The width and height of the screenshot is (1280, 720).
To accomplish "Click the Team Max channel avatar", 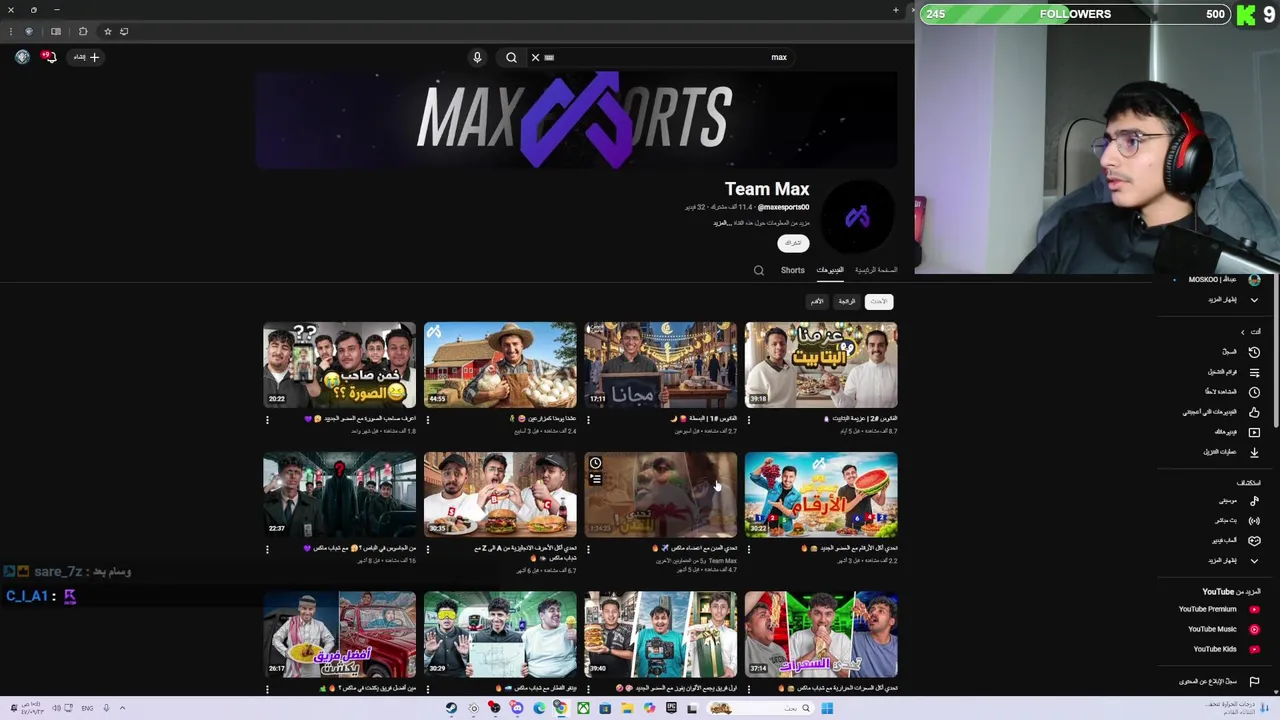I will point(857,216).
